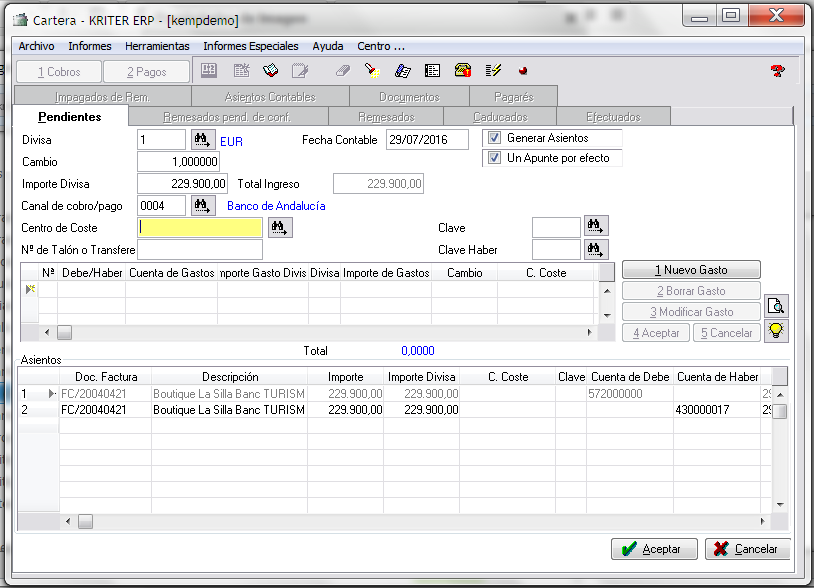Click the 5 Cancelar gasto button
This screenshot has height=588, width=814.
coord(726,333)
